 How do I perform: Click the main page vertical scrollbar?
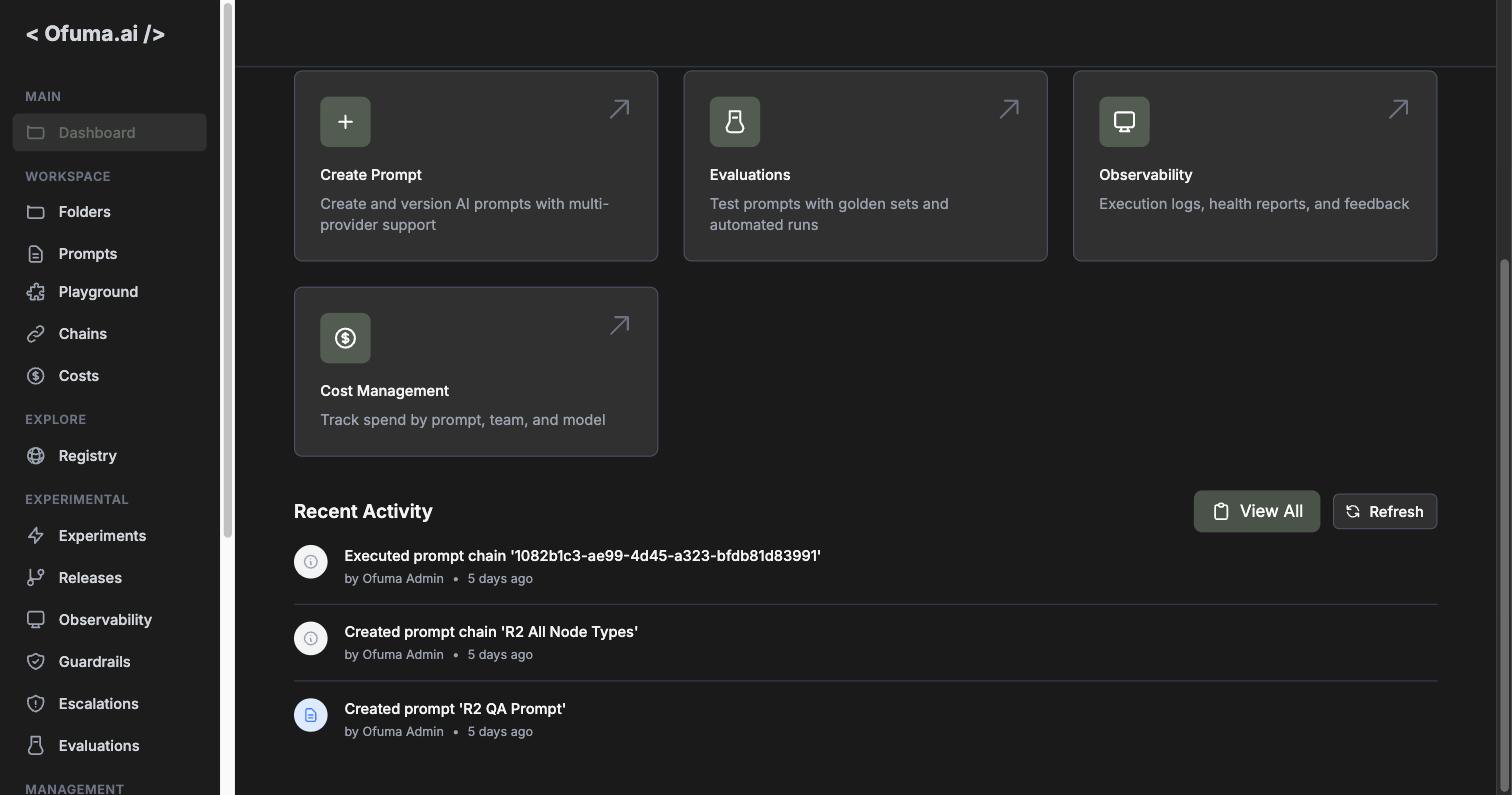pos(1505,524)
